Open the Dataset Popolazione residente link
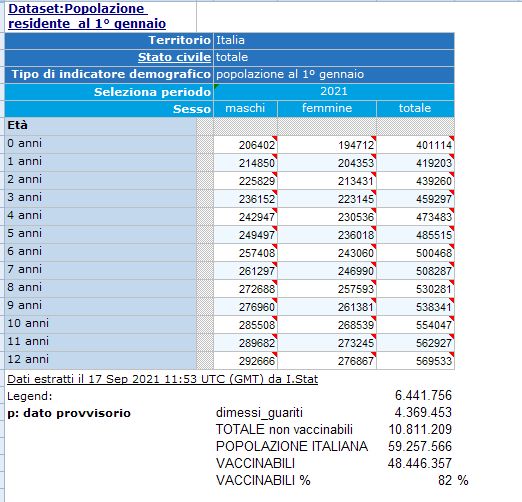The height and width of the screenshot is (502, 522). pos(87,16)
